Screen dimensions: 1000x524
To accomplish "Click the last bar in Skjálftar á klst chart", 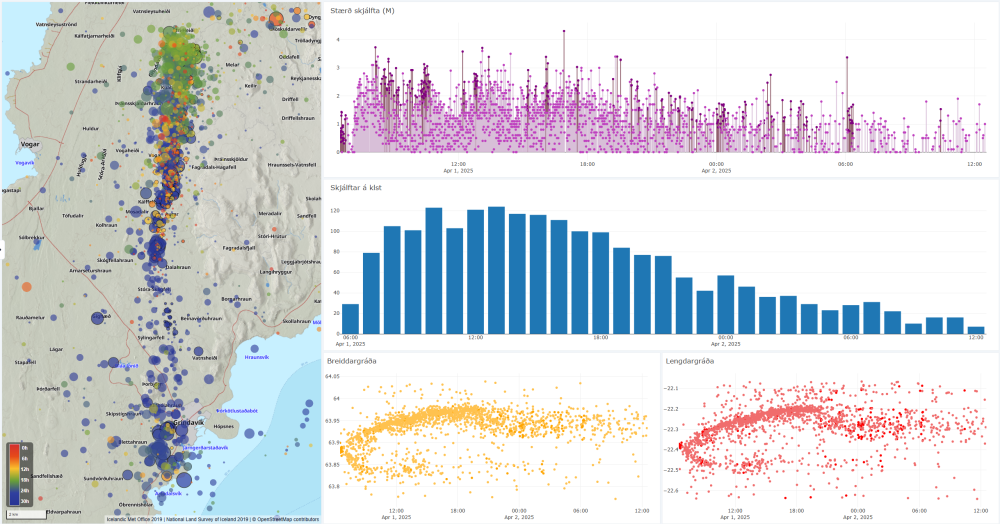I will coord(976,330).
